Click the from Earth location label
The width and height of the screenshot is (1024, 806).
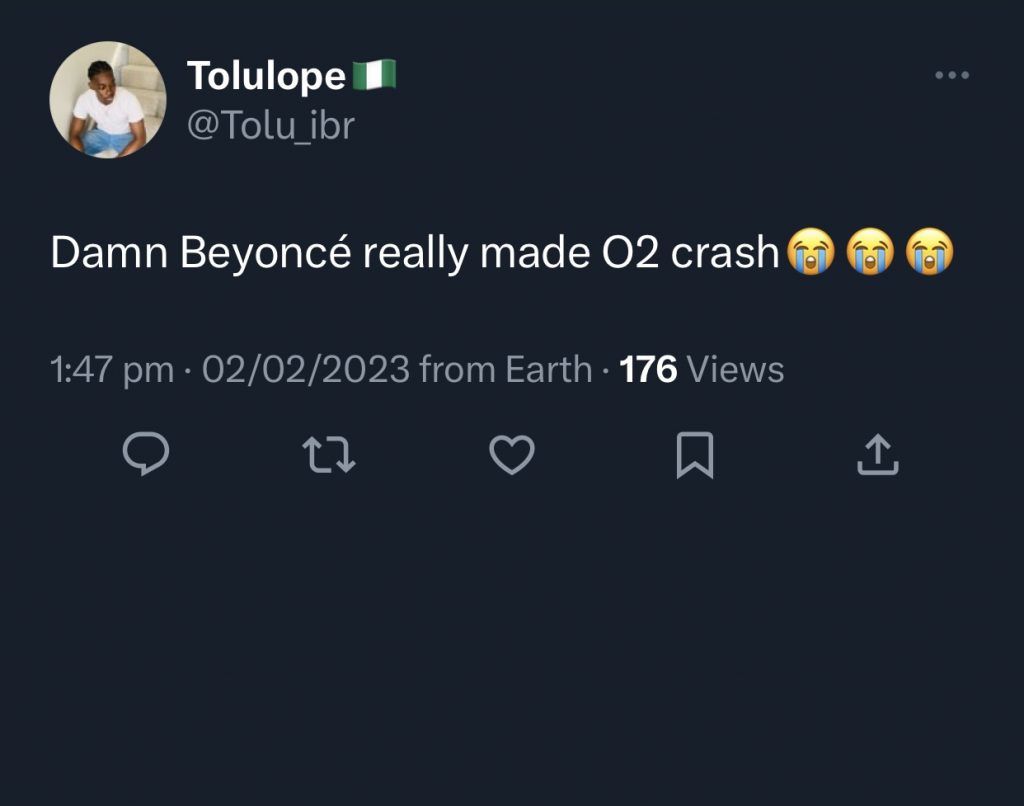[x=506, y=370]
